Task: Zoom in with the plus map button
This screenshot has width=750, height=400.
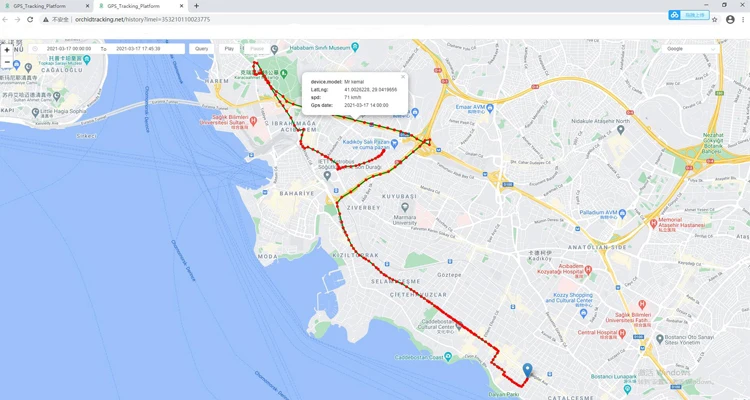Action: tap(7, 50)
